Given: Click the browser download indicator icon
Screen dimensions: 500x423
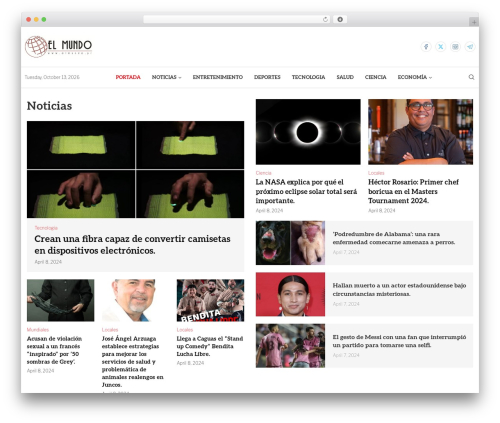Looking at the screenshot, I should coord(340,19).
